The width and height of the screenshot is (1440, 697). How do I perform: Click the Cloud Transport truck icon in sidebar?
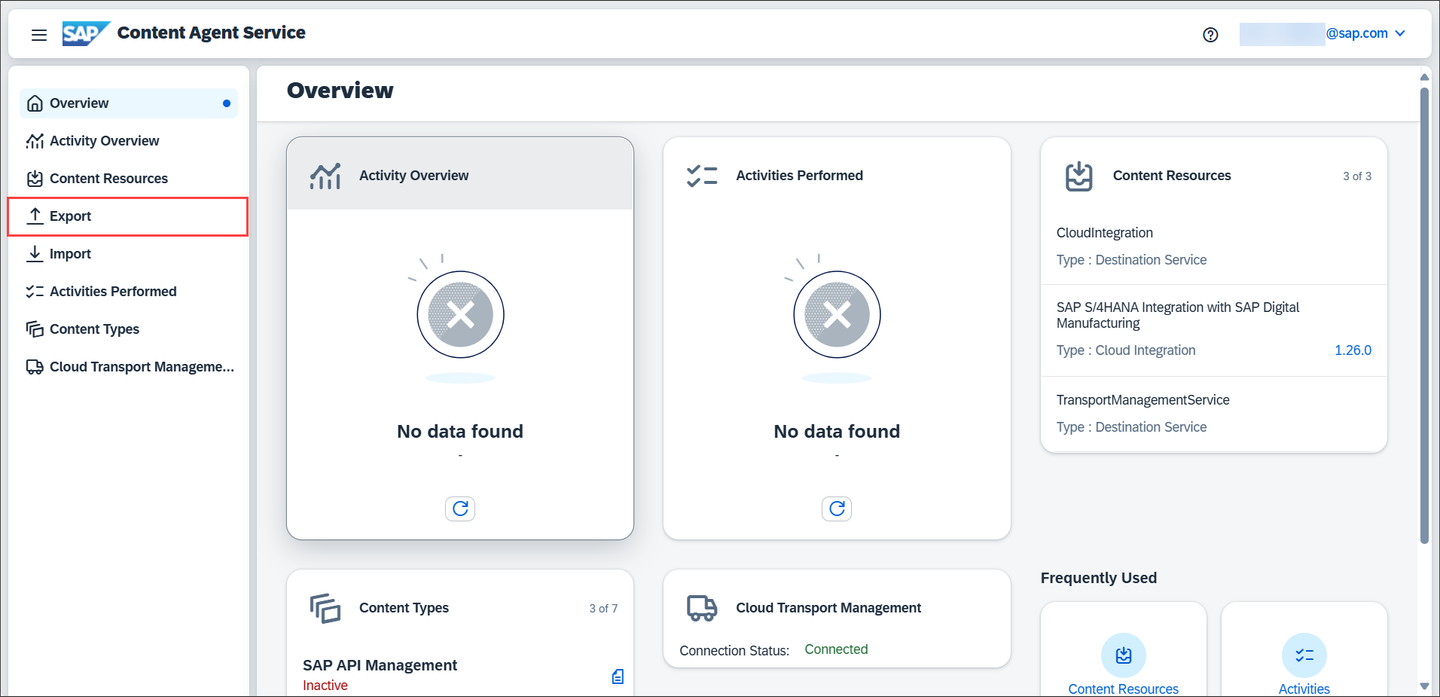35,367
